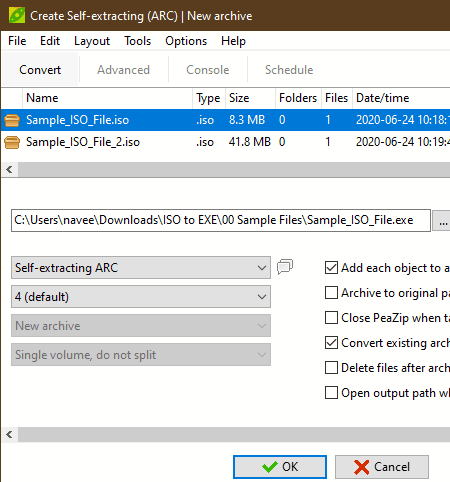Click the browse (...) button beside output path
This screenshot has height=482, width=450.
click(442, 220)
